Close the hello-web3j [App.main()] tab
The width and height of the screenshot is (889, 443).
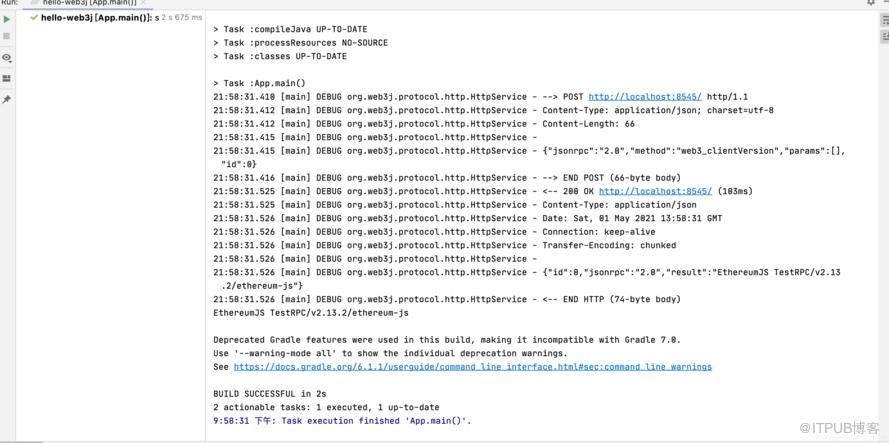tap(143, 2)
